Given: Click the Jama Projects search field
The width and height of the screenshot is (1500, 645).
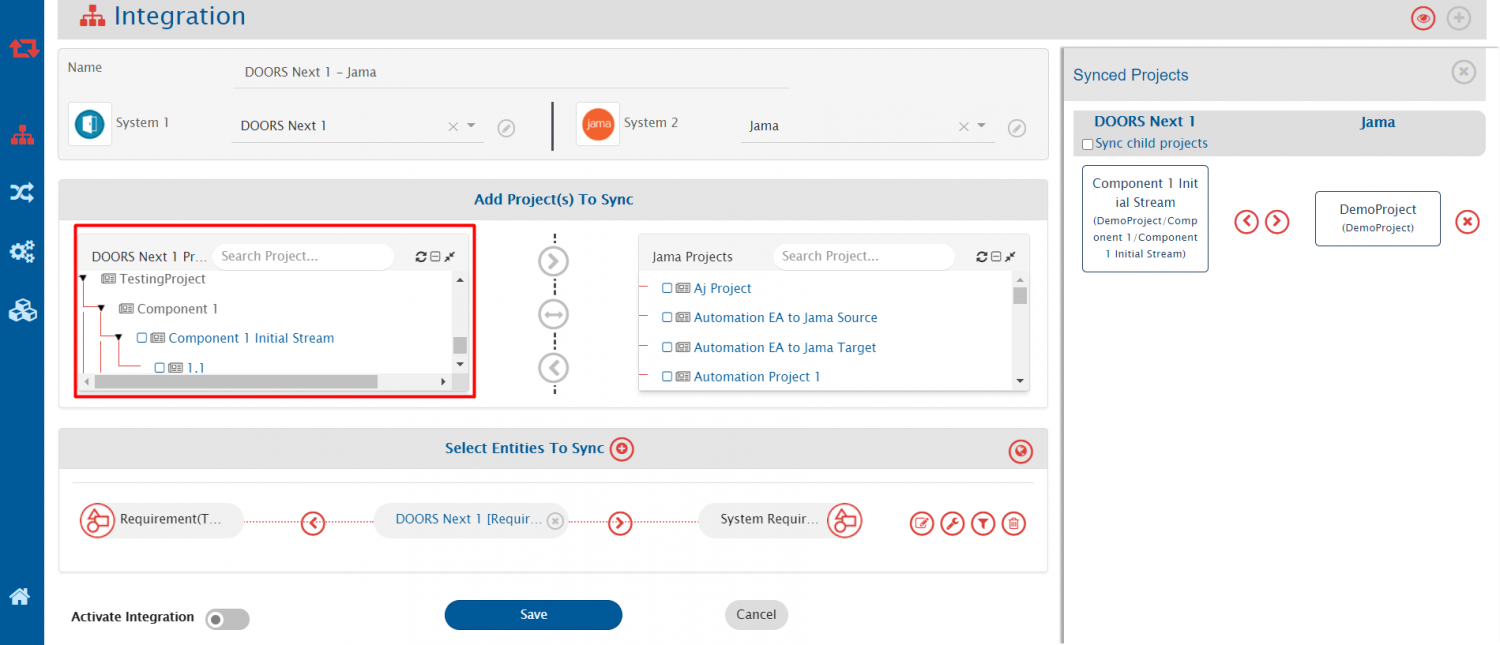Looking at the screenshot, I should point(863,257).
